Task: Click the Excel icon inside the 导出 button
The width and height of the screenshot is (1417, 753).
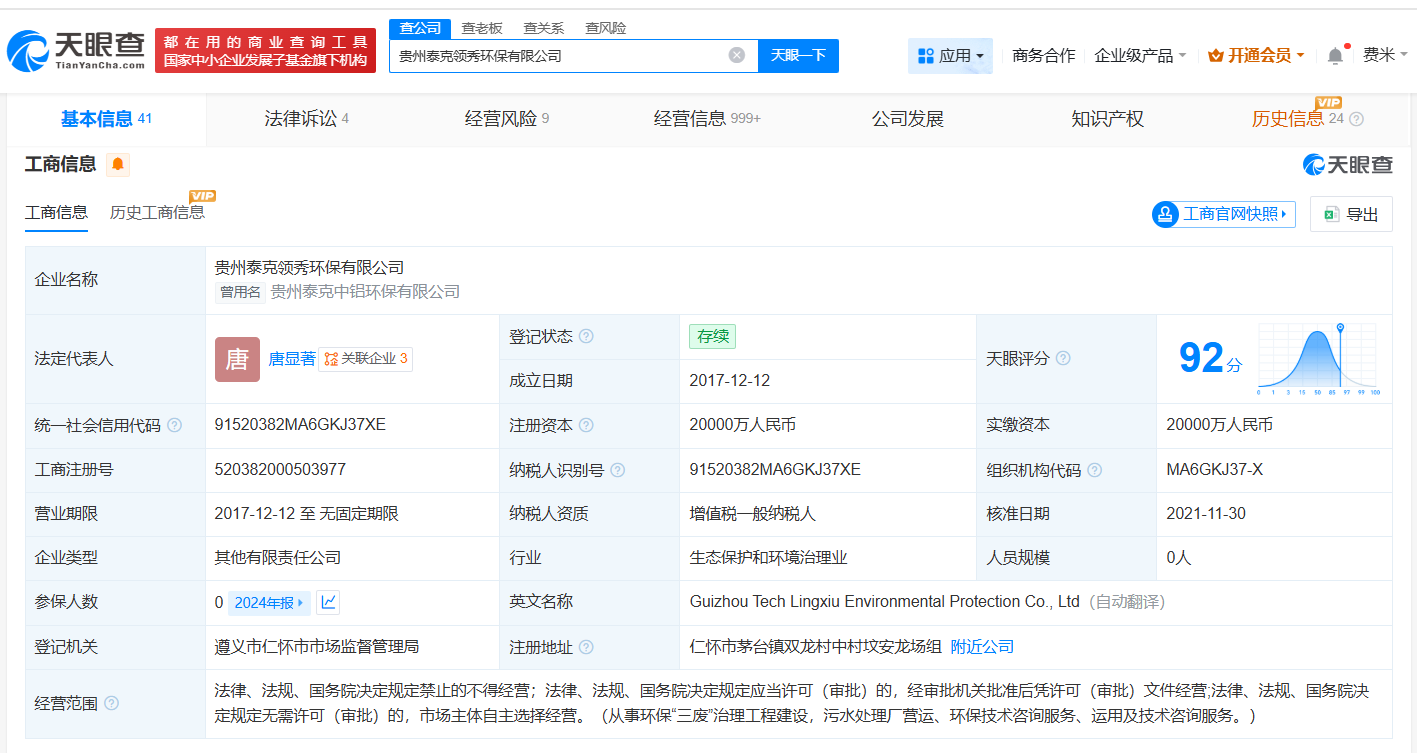Action: coord(1329,214)
